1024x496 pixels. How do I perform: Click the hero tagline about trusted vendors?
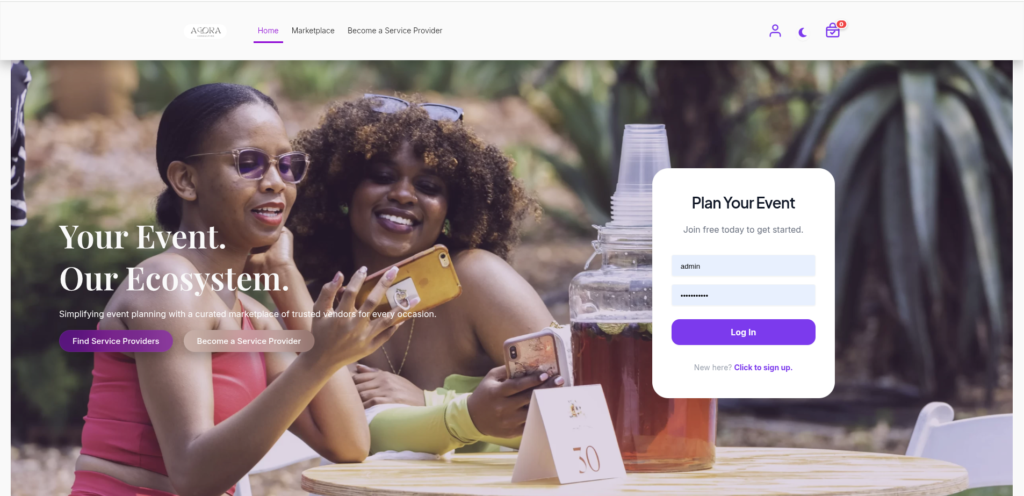(x=248, y=314)
